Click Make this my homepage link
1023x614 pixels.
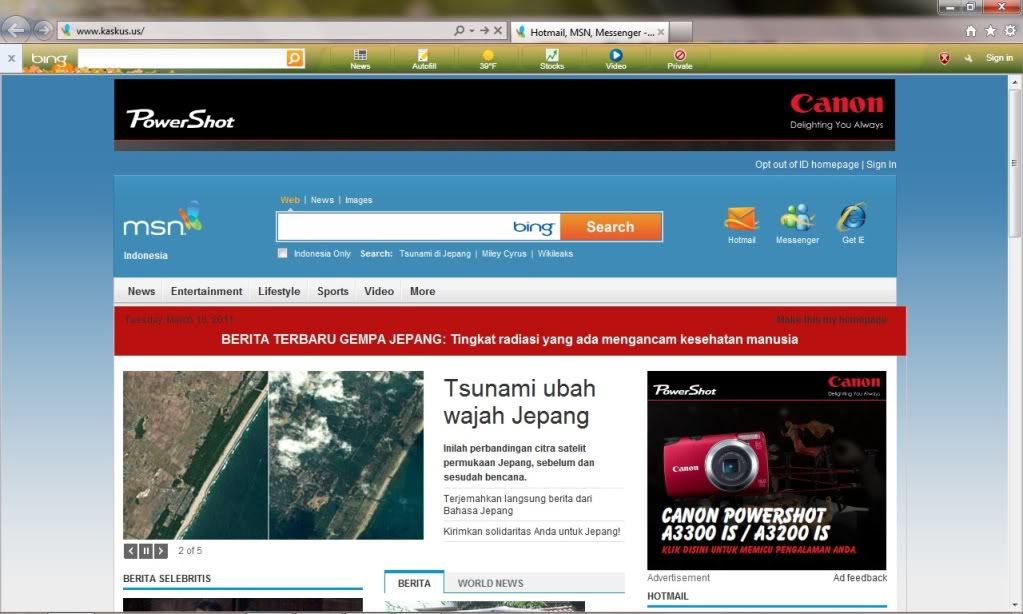click(x=832, y=320)
